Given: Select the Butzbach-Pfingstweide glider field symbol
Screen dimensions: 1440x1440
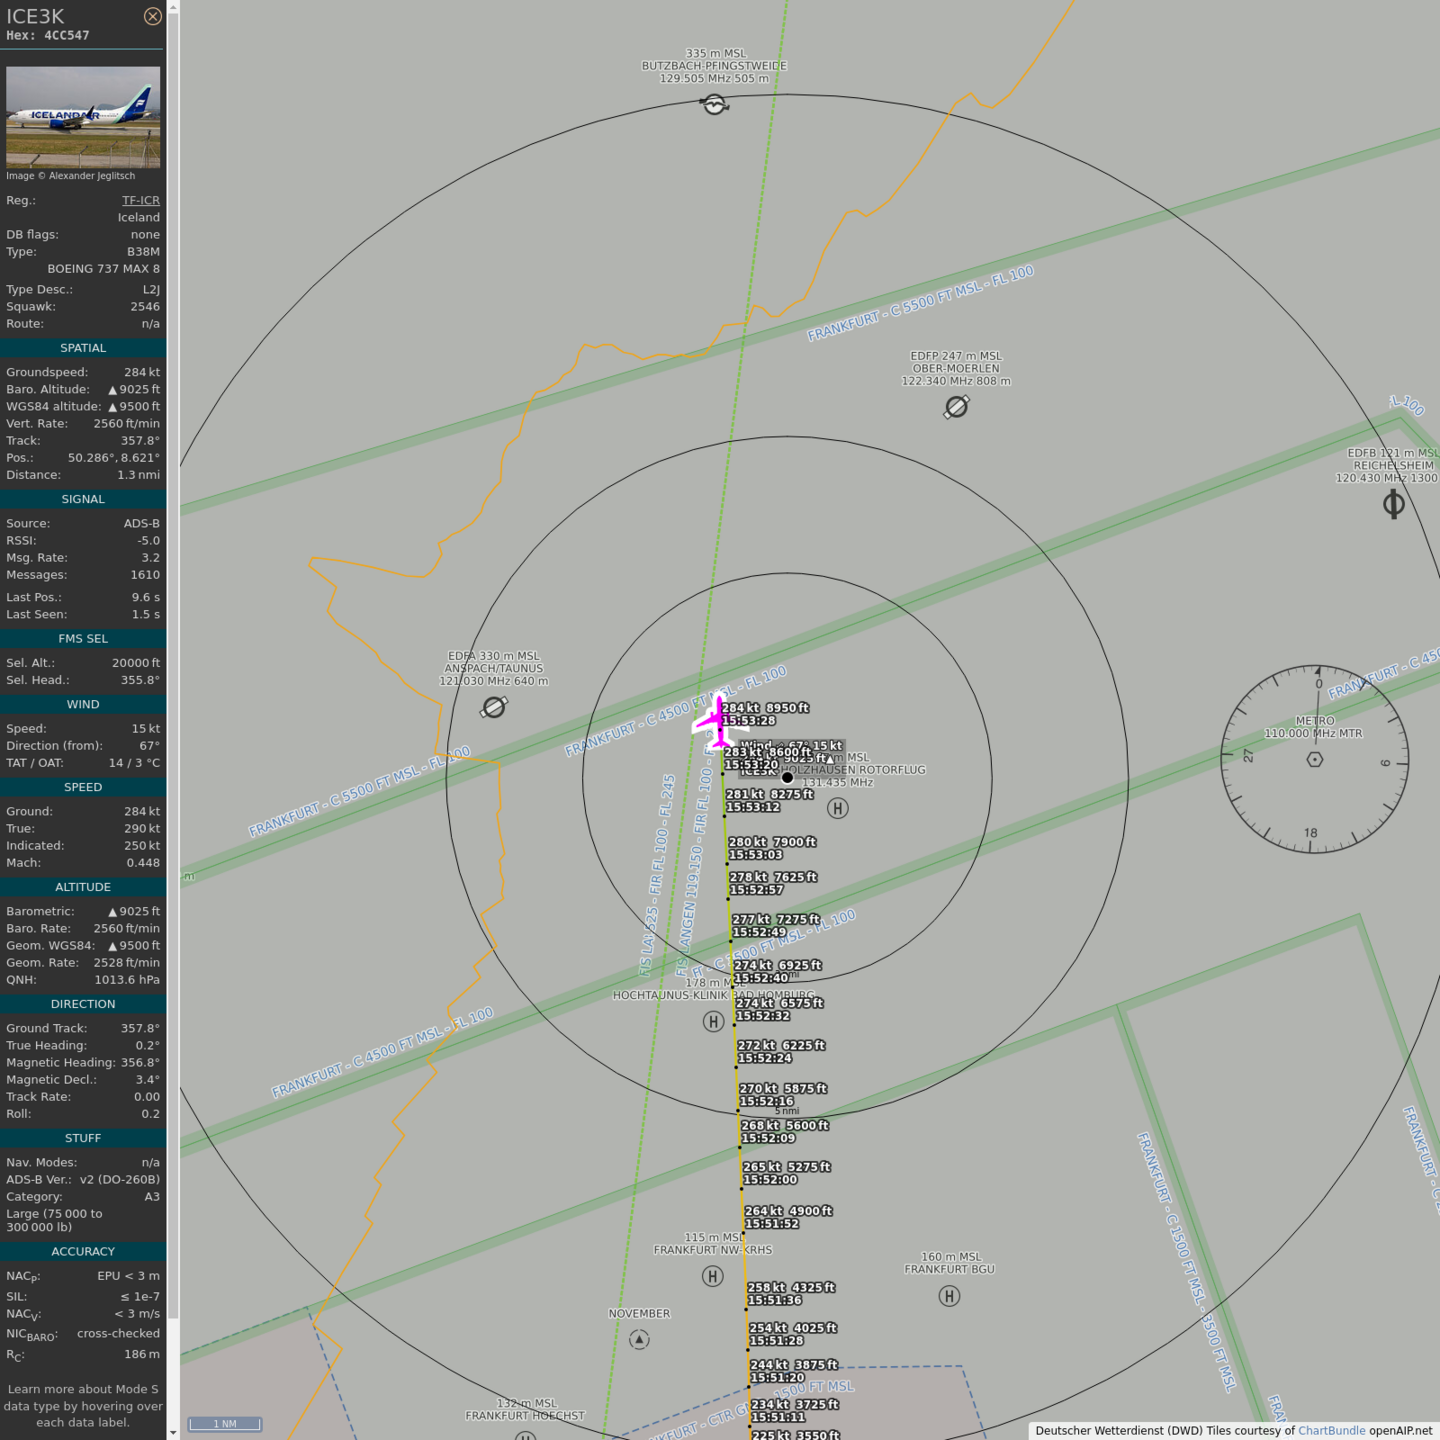Looking at the screenshot, I should (714, 104).
